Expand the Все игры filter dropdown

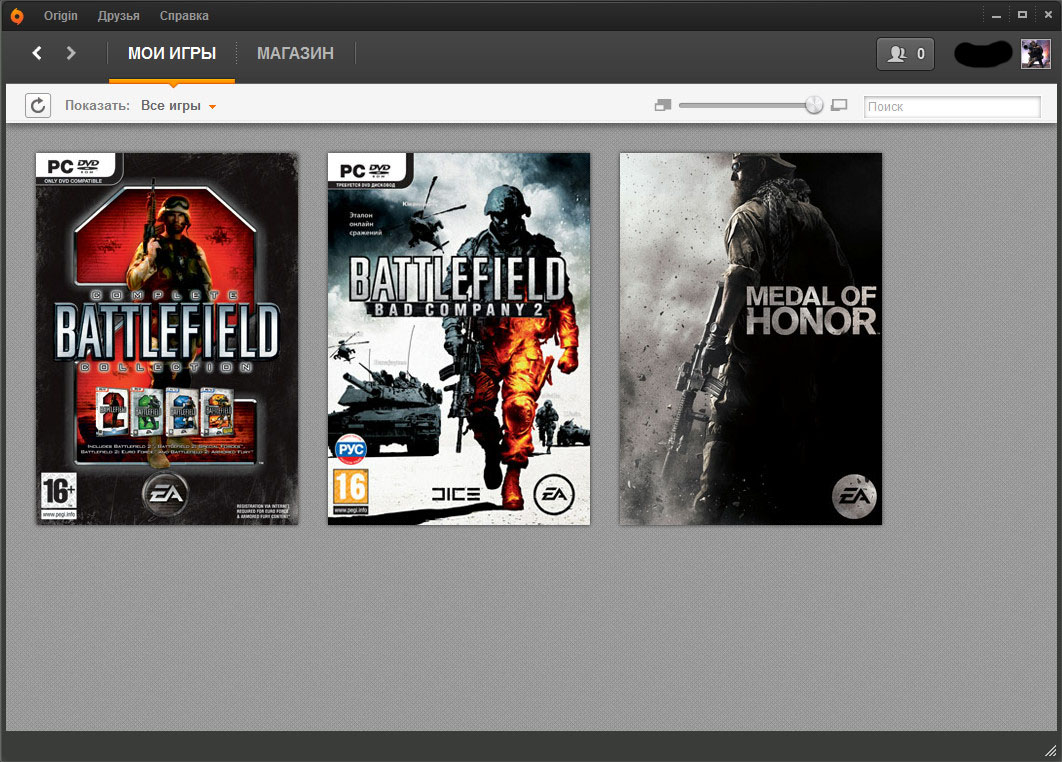(178, 106)
